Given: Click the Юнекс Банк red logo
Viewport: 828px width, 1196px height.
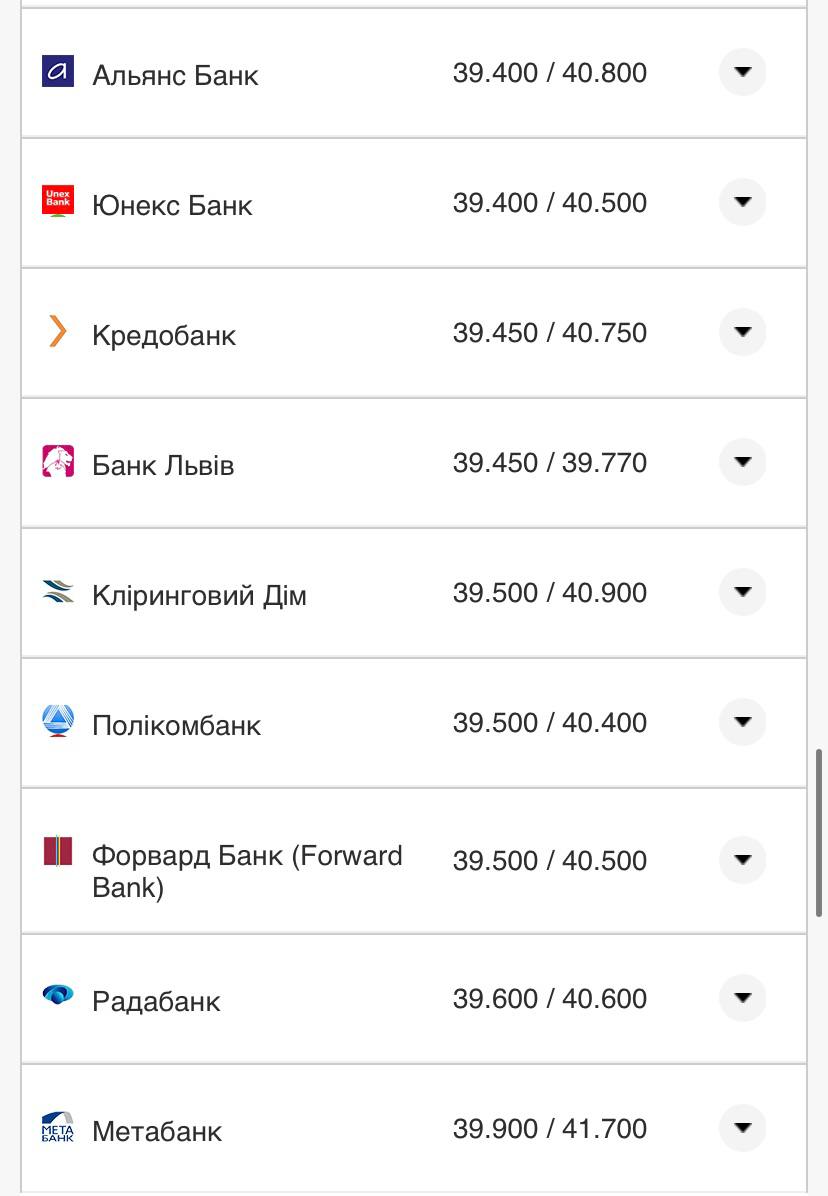Looking at the screenshot, I should click(58, 201).
